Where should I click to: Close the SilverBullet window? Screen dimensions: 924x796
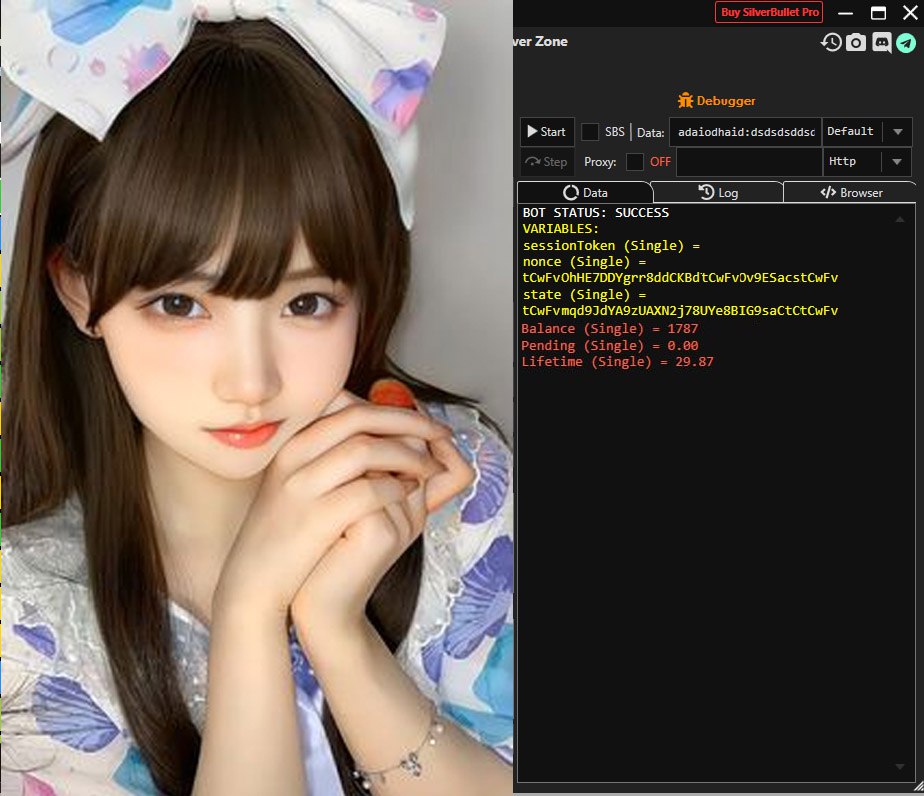tap(910, 12)
